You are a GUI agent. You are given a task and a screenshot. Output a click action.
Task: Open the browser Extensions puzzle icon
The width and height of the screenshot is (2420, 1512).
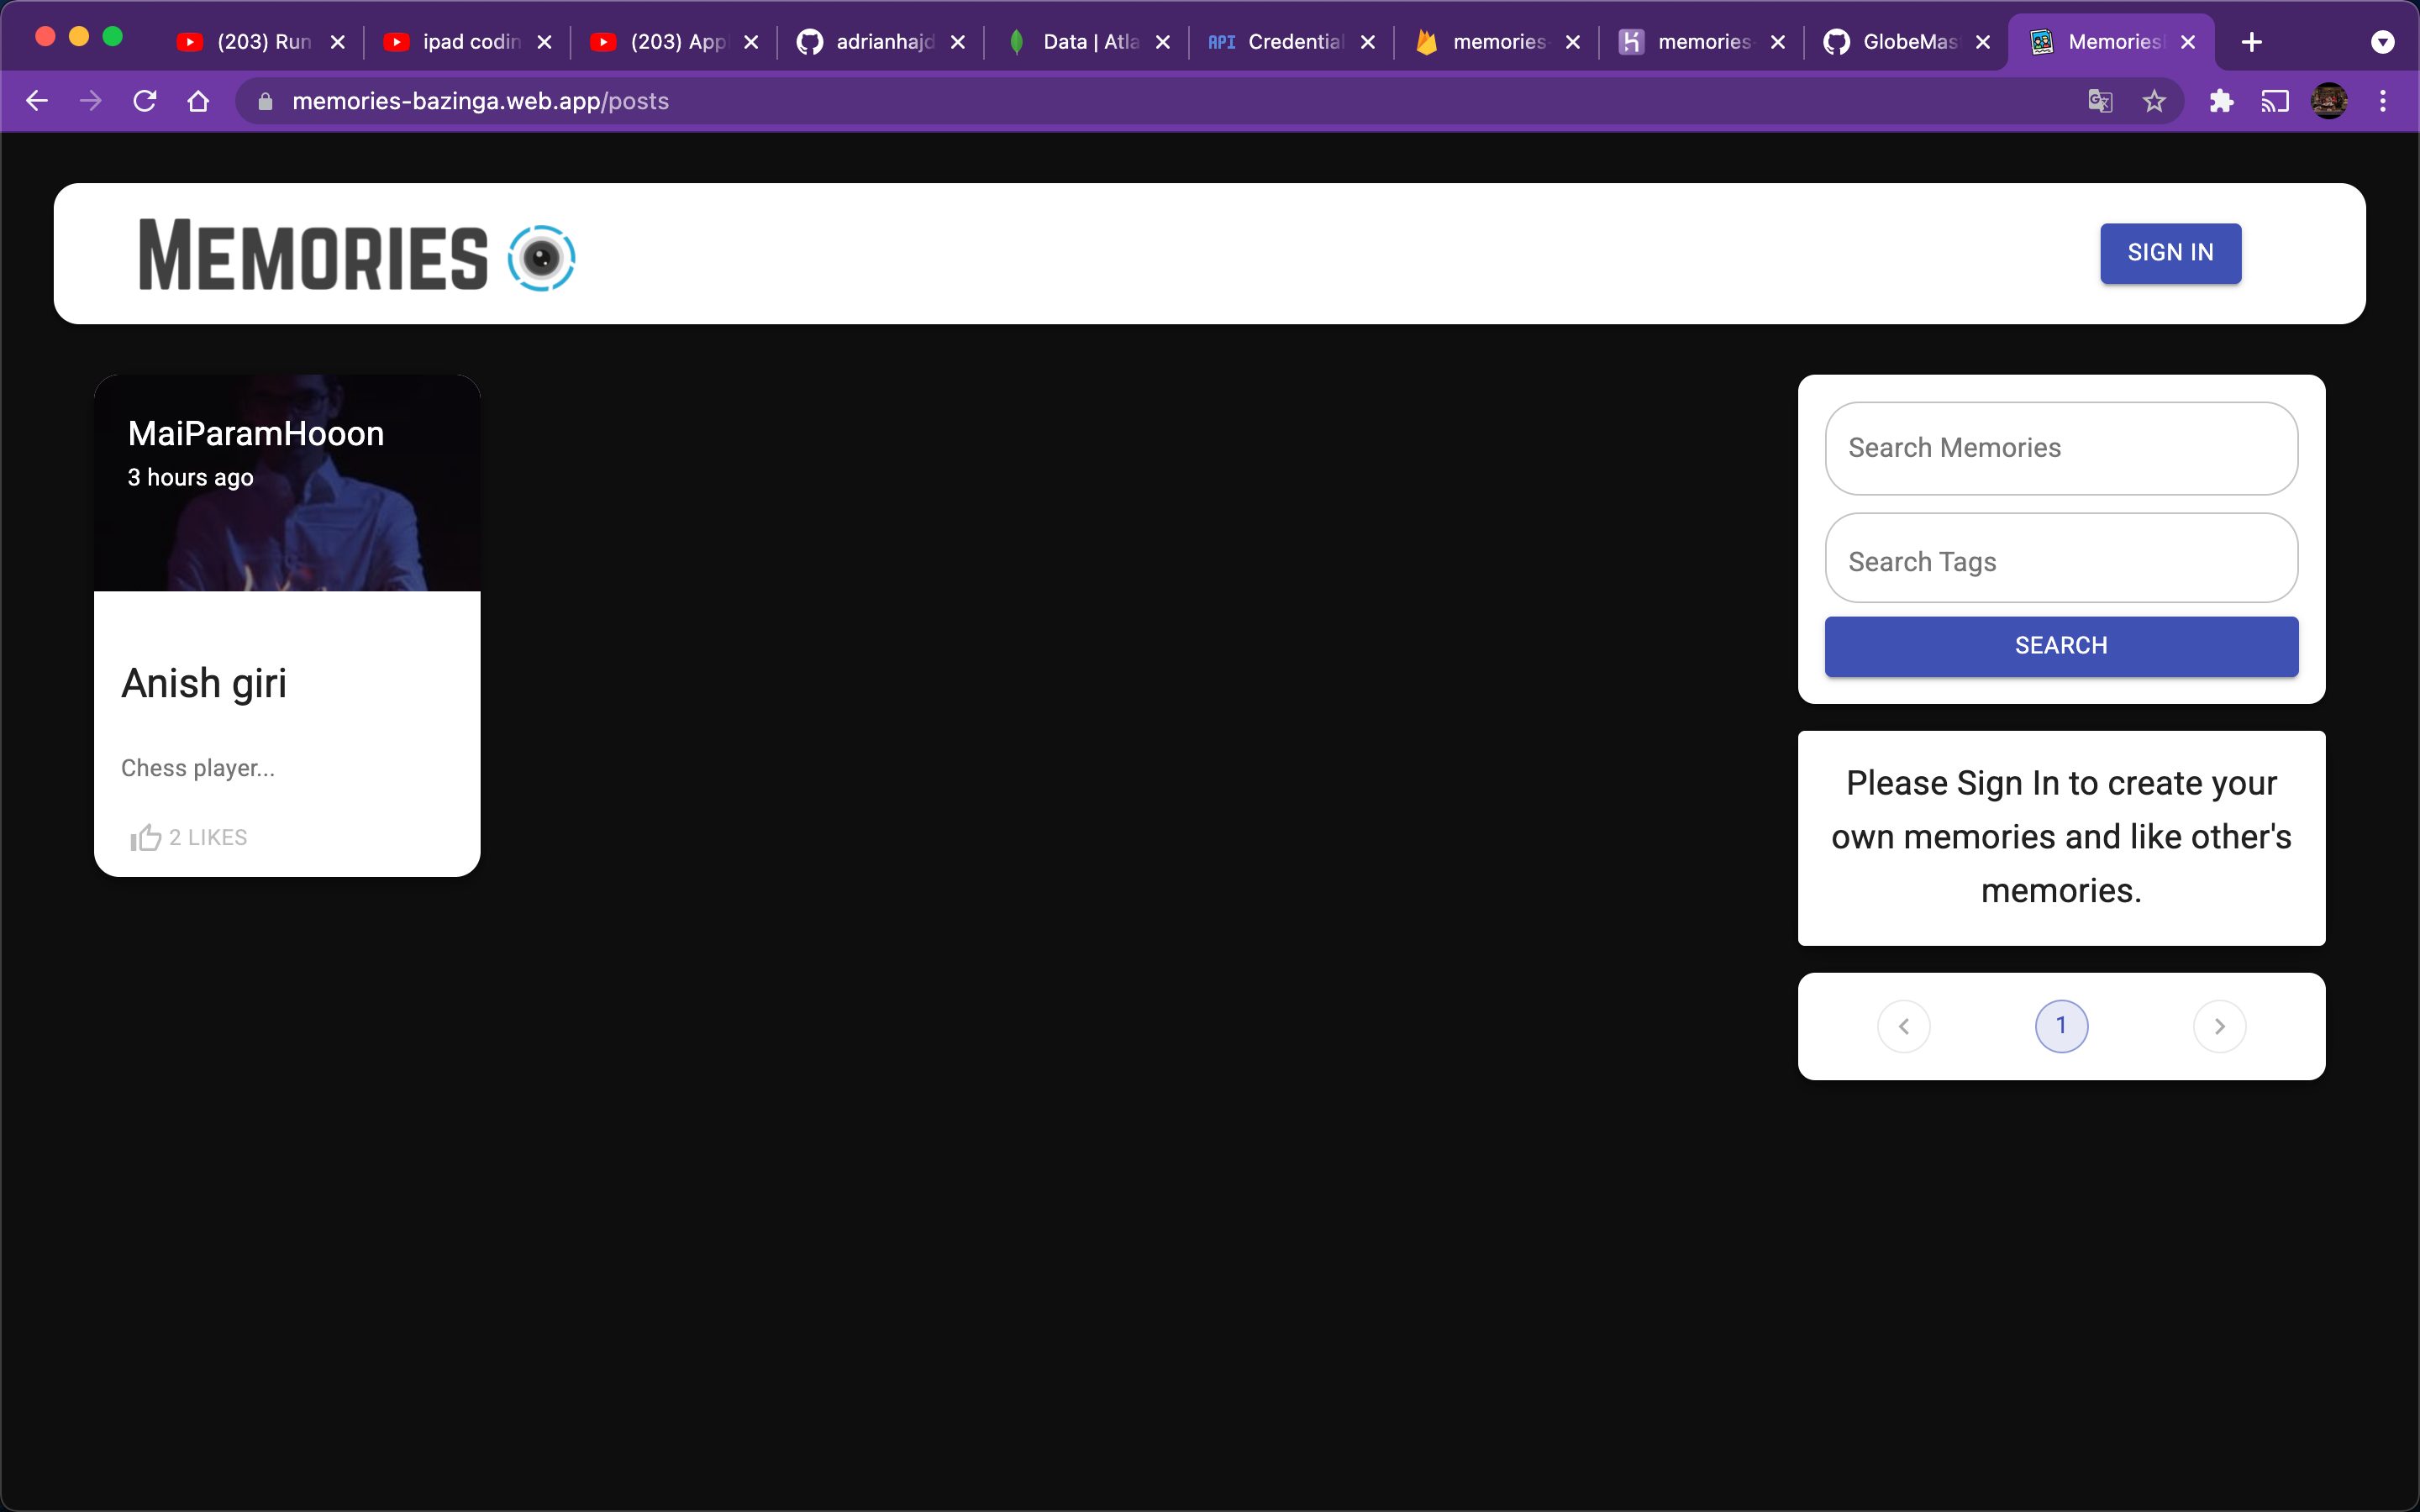(x=2221, y=101)
